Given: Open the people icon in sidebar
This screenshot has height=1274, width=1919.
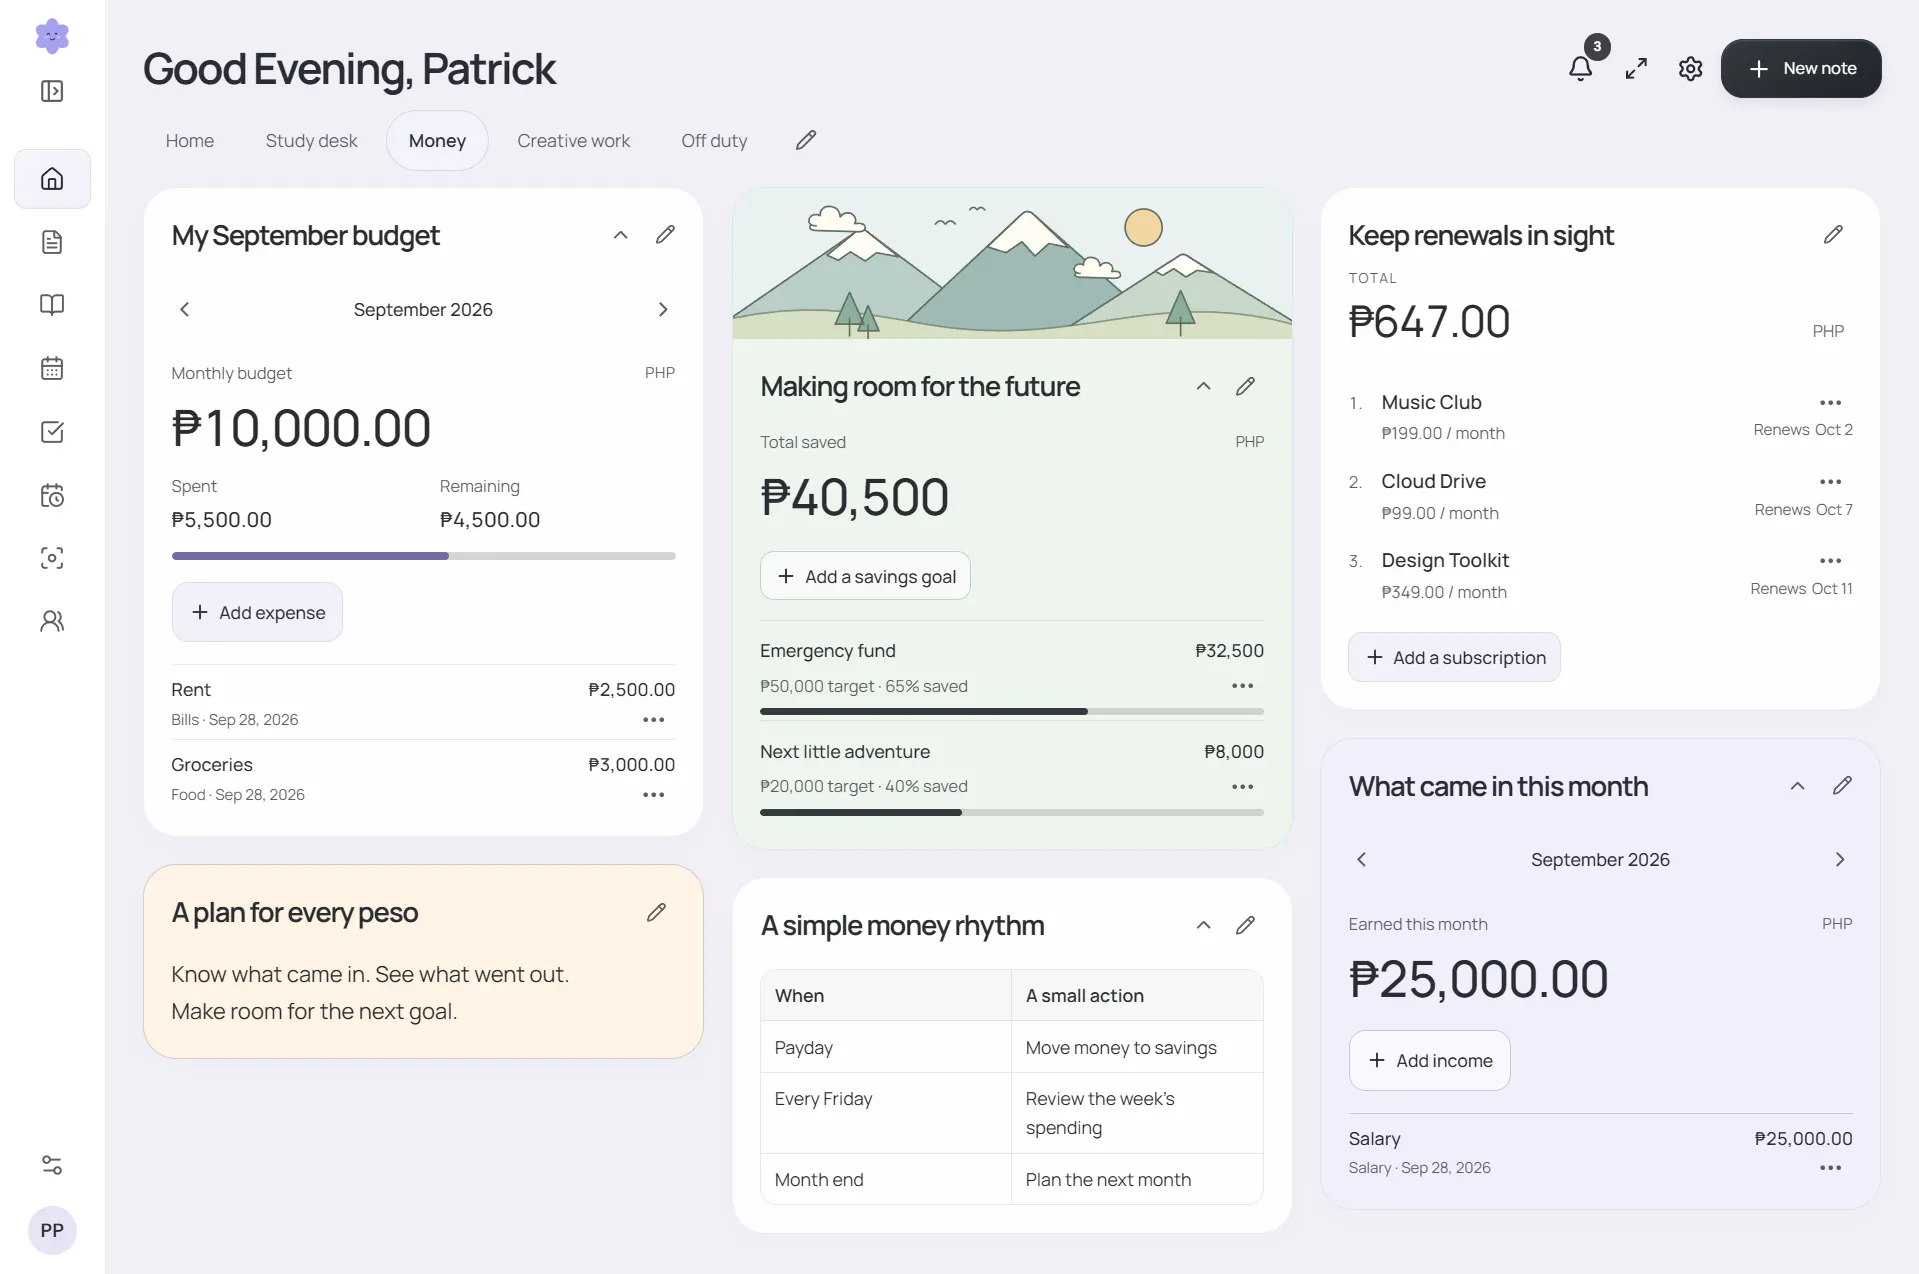Looking at the screenshot, I should [x=52, y=621].
